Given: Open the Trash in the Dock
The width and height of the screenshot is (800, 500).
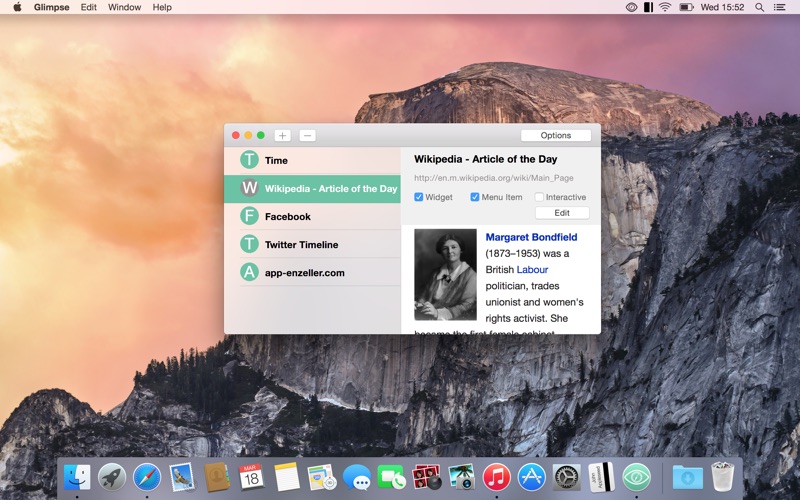Looking at the screenshot, I should click(722, 477).
